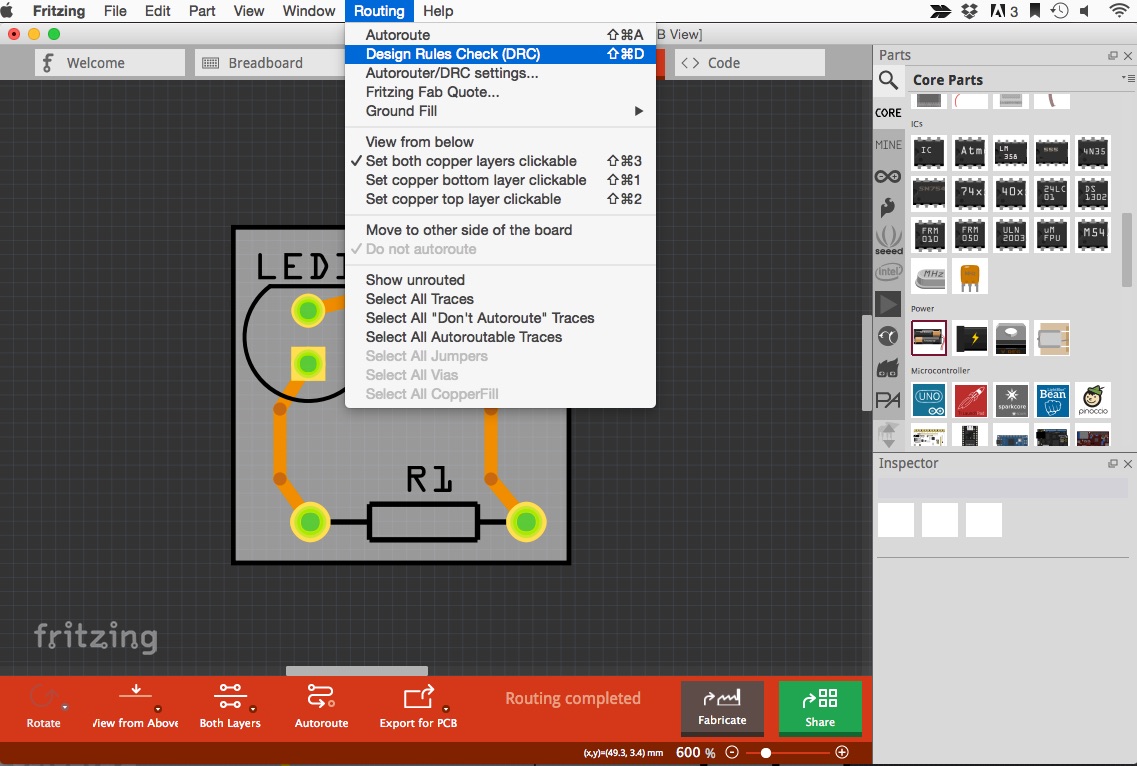Image resolution: width=1137 pixels, height=766 pixels.
Task: Open Autorouter/DRC settings…
Action: [500, 73]
